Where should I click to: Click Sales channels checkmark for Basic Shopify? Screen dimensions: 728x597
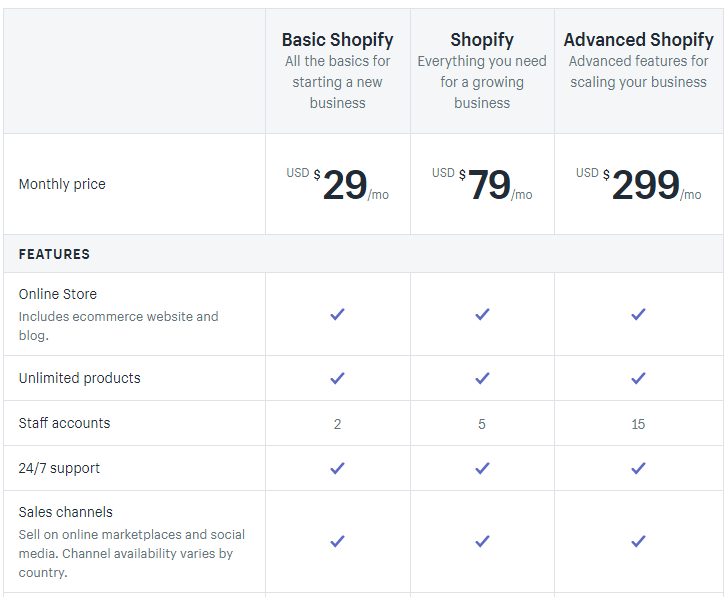click(x=337, y=541)
